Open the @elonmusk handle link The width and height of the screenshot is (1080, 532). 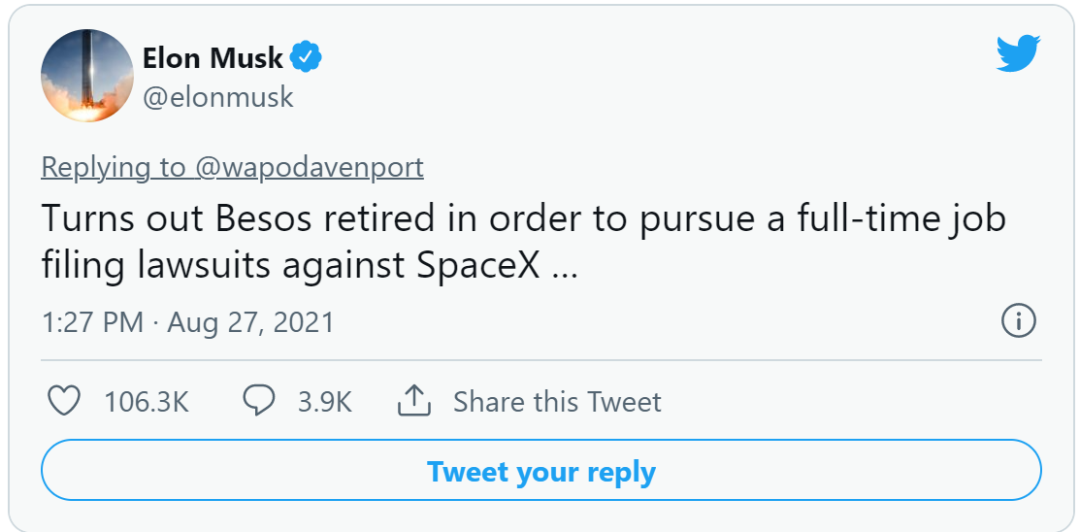click(x=218, y=97)
